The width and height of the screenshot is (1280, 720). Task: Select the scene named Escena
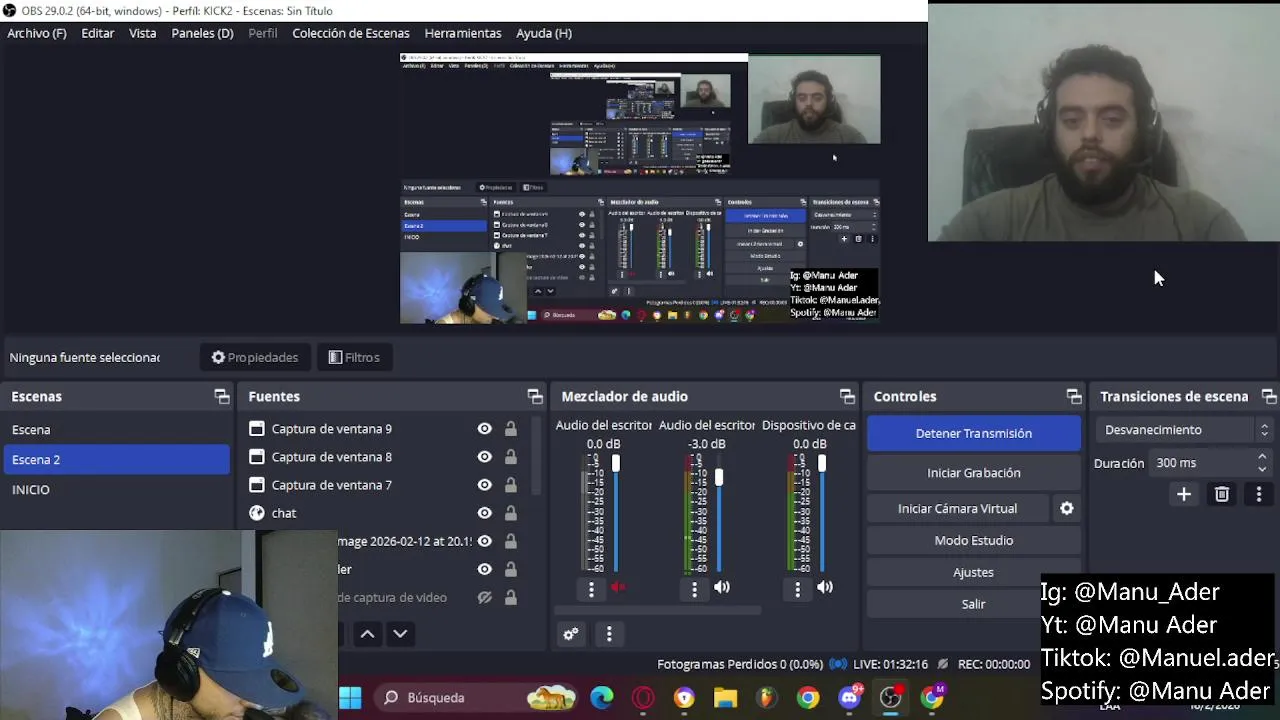coord(116,430)
